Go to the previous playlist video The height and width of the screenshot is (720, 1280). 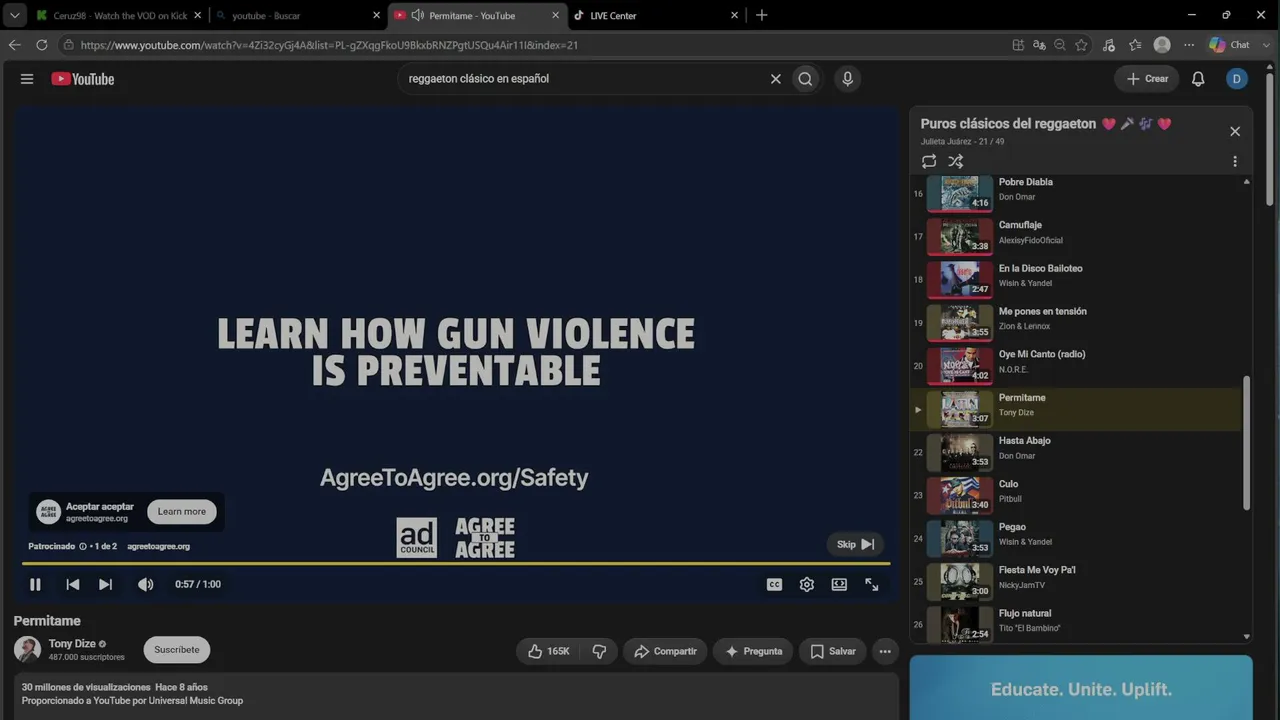click(x=72, y=585)
